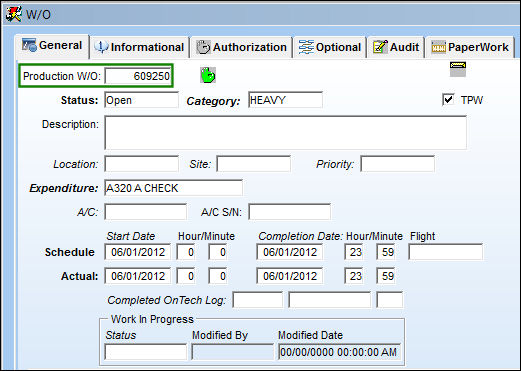Go to the Audit tab
The width and height of the screenshot is (521, 371).
(396, 47)
